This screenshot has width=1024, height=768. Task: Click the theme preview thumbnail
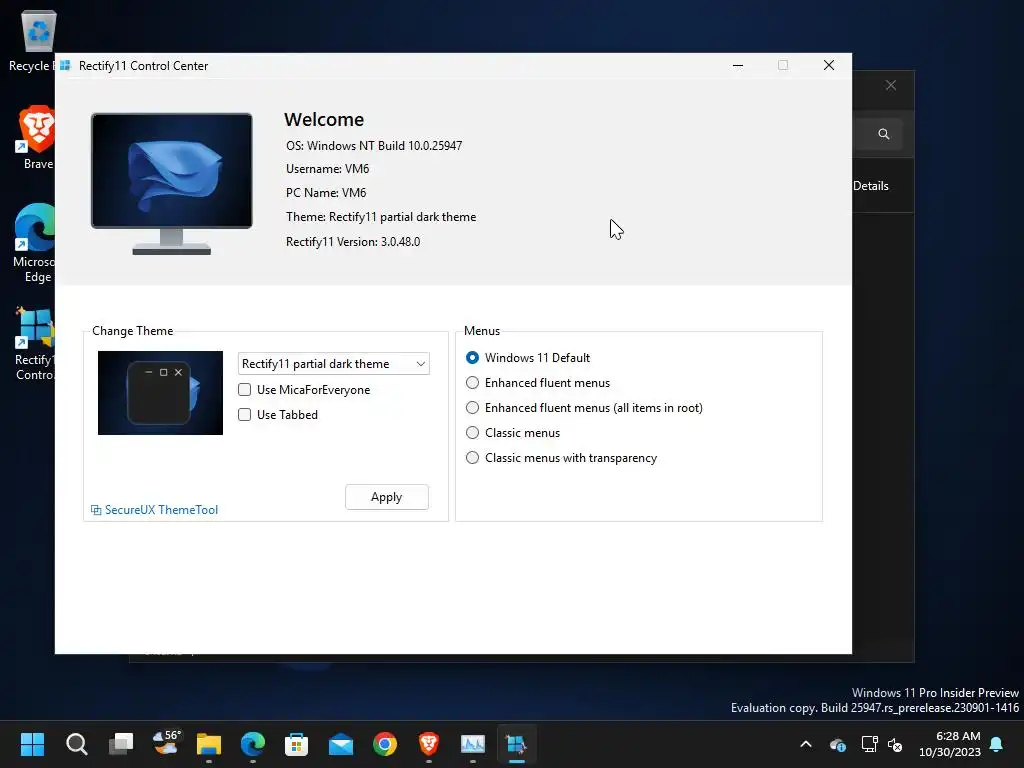click(x=160, y=392)
